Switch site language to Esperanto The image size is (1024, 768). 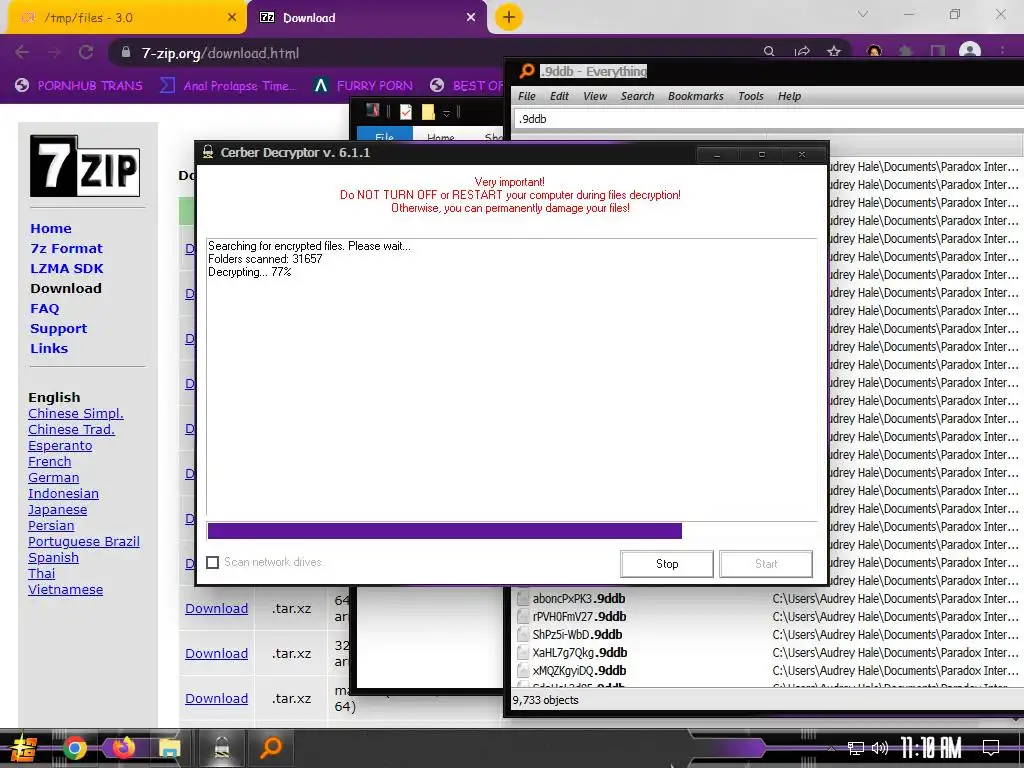(60, 445)
